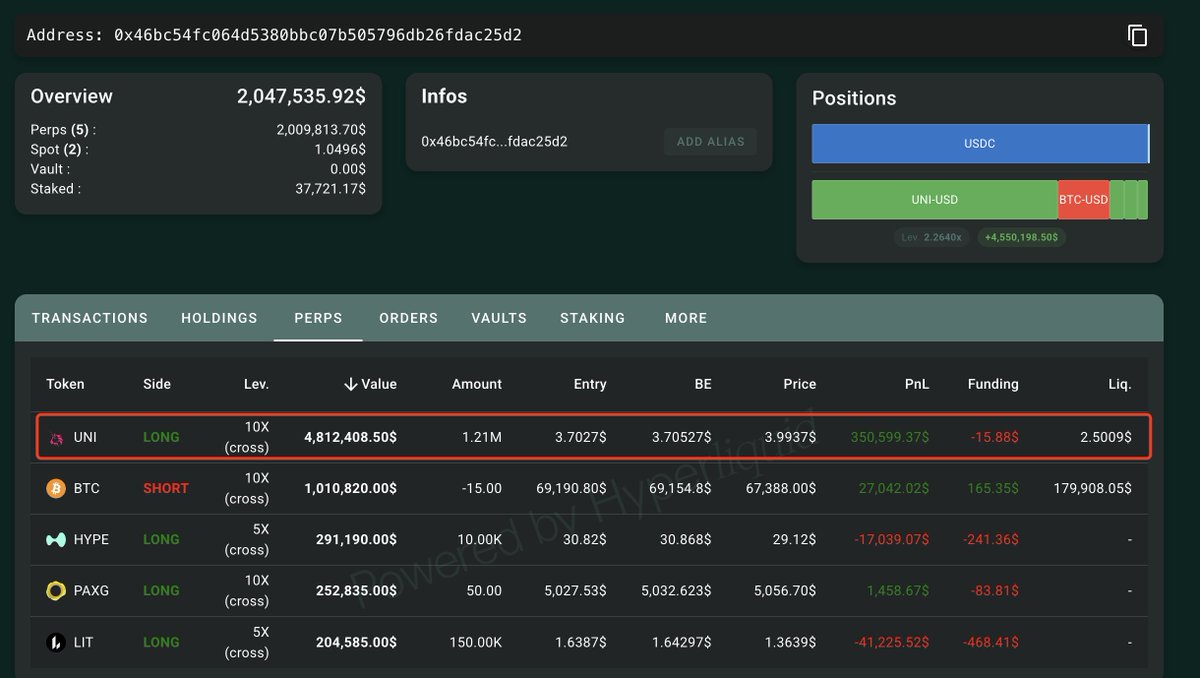The image size is (1200, 678).
Task: Expand the UNI-USD green position bar
Action: tap(935, 199)
